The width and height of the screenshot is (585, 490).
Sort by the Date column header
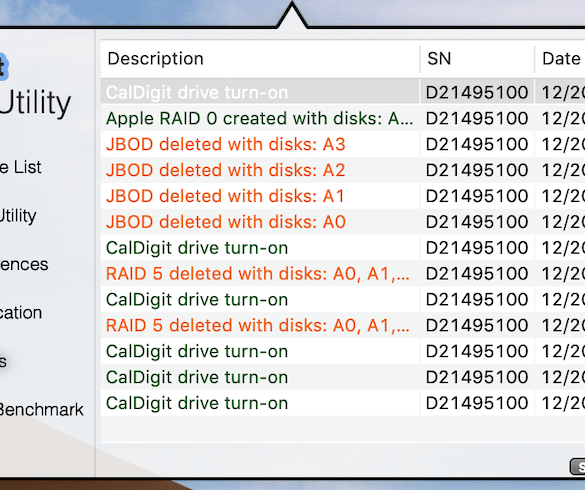560,59
